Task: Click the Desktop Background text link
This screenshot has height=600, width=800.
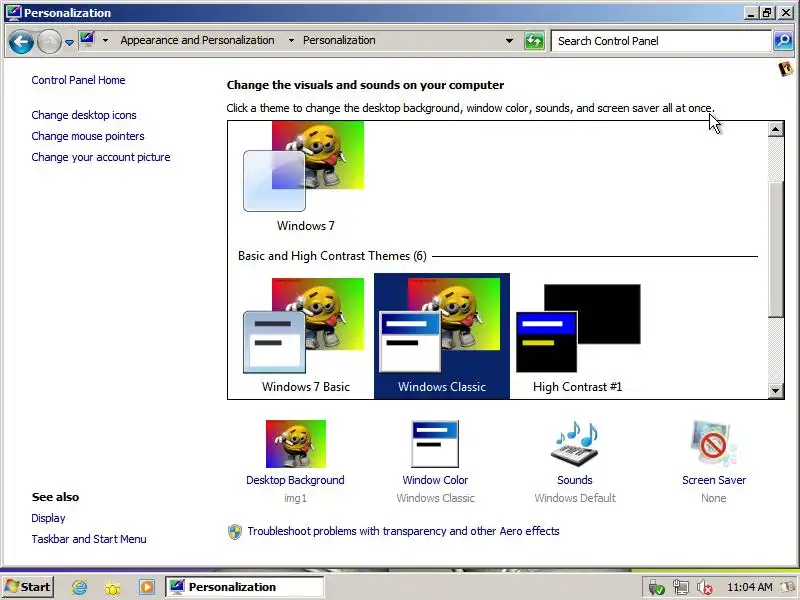Action: [295, 480]
